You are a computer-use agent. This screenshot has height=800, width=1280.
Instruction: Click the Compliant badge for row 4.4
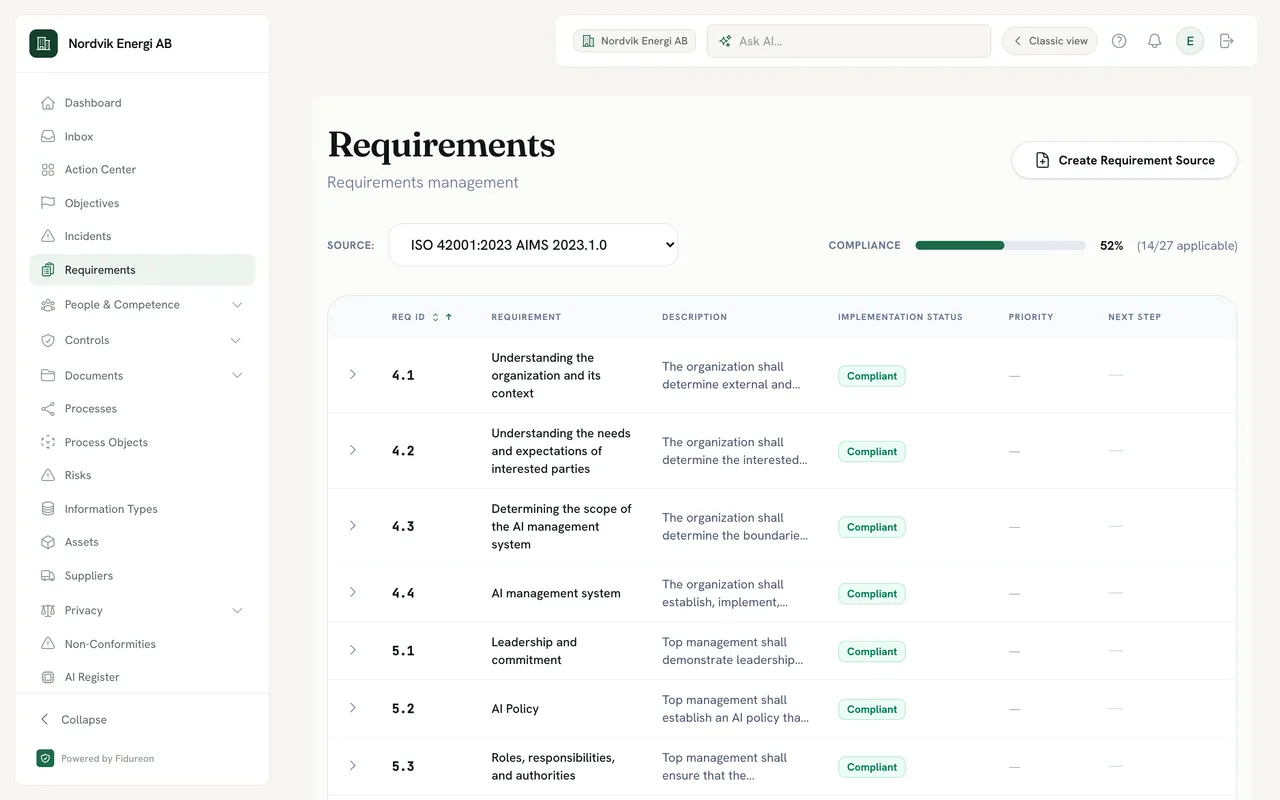coord(872,594)
